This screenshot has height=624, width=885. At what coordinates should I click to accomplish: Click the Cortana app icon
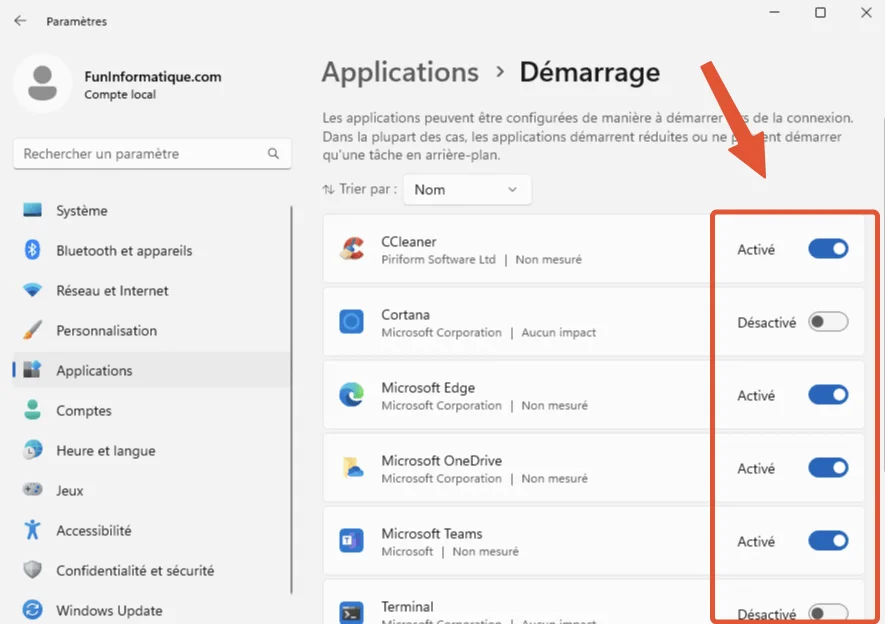(x=353, y=322)
